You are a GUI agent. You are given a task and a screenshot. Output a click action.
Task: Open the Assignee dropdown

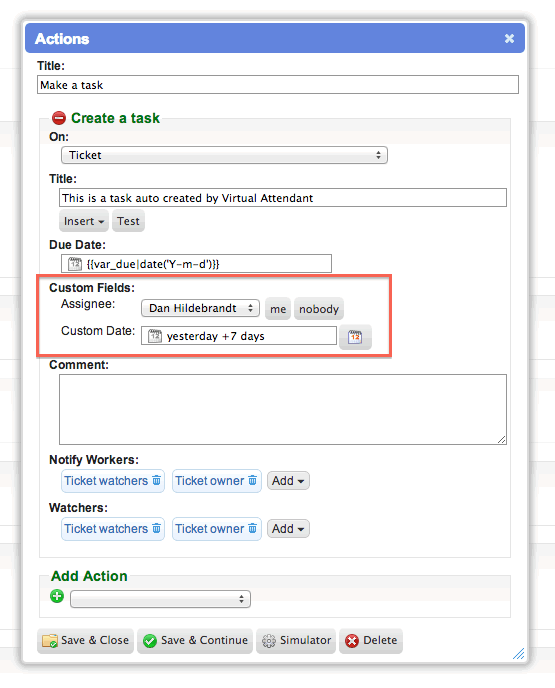coord(201,308)
